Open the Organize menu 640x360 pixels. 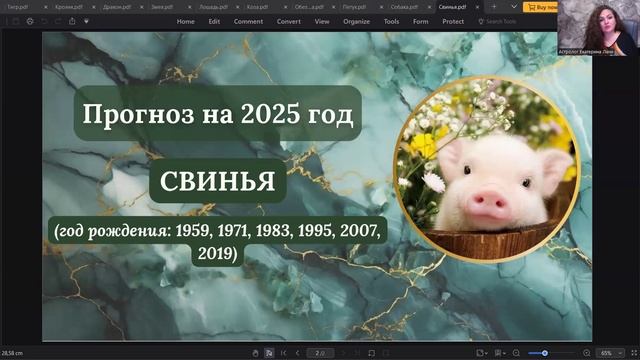coord(356,22)
